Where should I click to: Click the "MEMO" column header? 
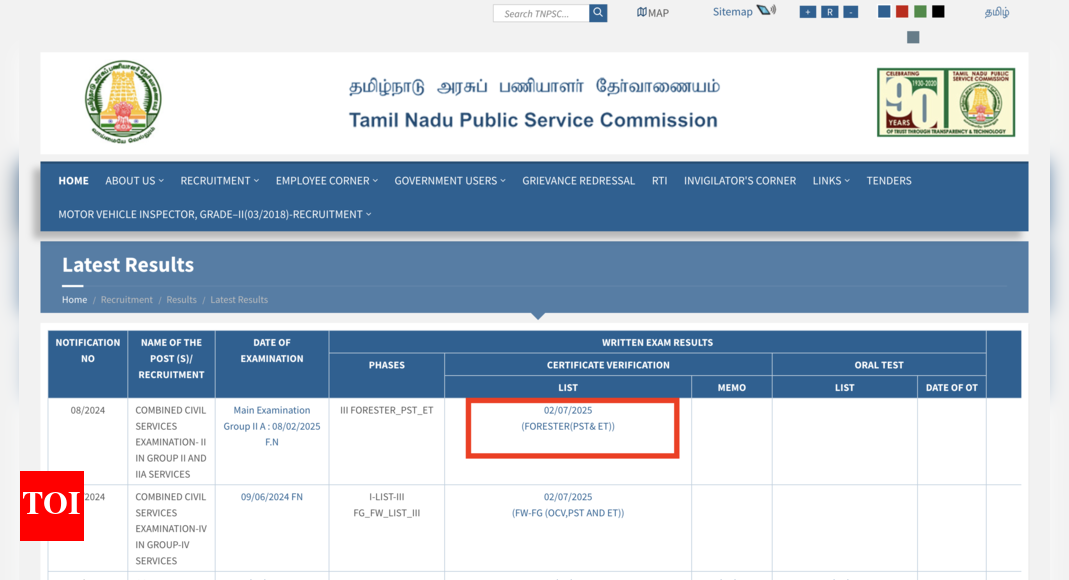click(x=732, y=388)
